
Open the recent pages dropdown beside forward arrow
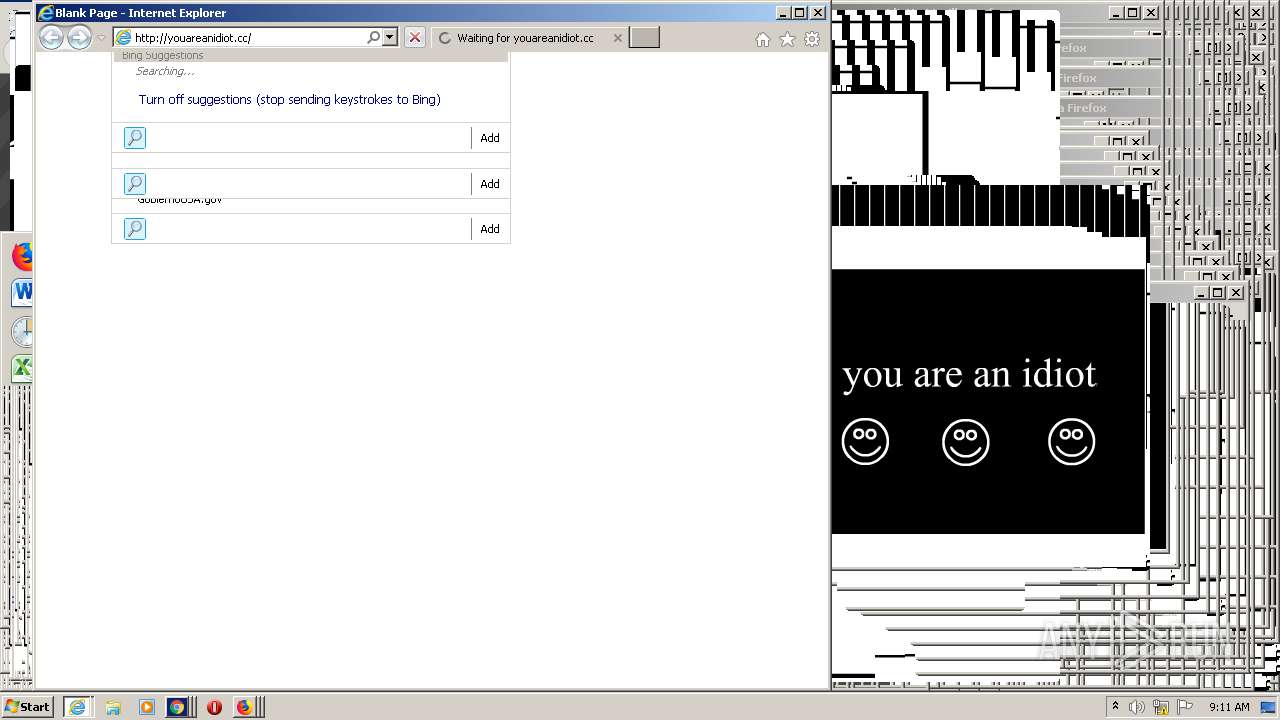(x=101, y=38)
